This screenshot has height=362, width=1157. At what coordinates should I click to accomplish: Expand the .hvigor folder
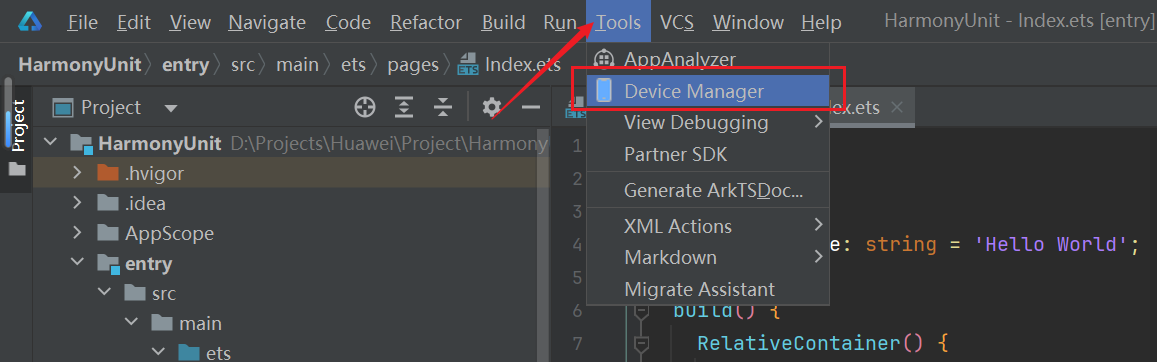coord(77,174)
